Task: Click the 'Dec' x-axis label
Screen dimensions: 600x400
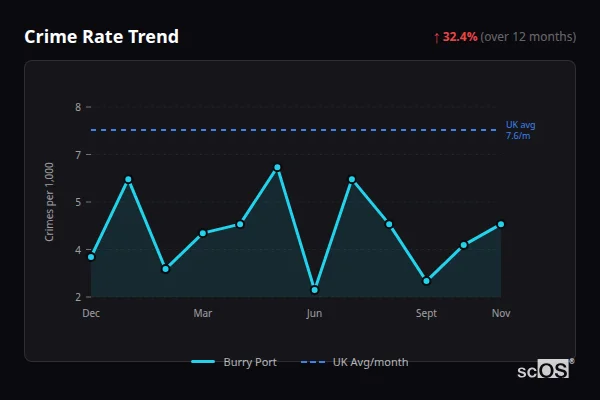Action: pos(91,313)
